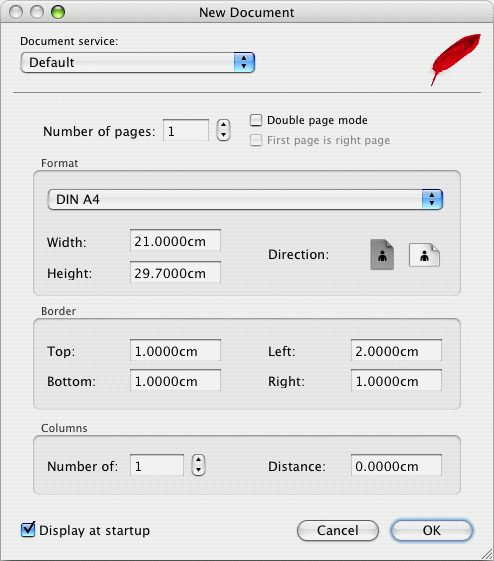Select the landscape direction icon
This screenshot has width=494, height=561.
pyautogui.click(x=424, y=255)
